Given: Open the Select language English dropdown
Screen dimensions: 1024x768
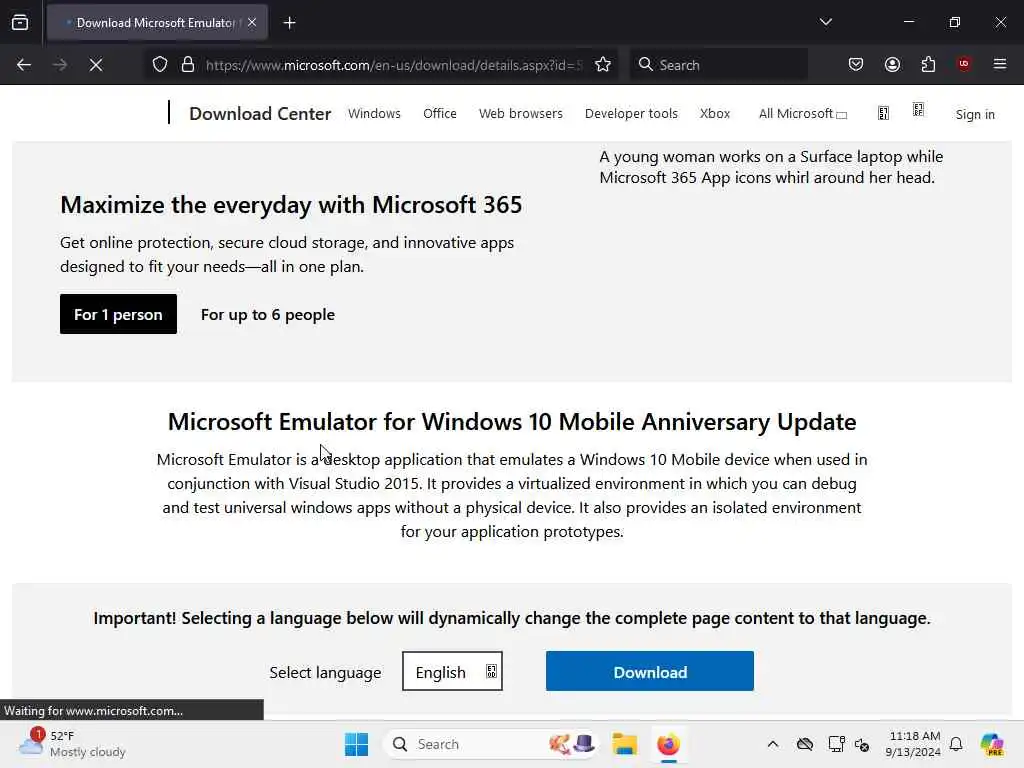Looking at the screenshot, I should click(x=452, y=671).
